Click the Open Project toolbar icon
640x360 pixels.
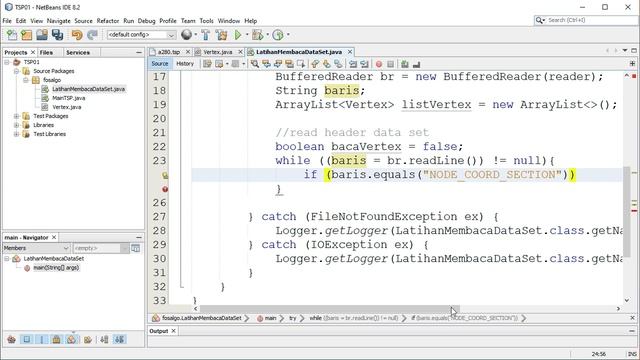42,35
